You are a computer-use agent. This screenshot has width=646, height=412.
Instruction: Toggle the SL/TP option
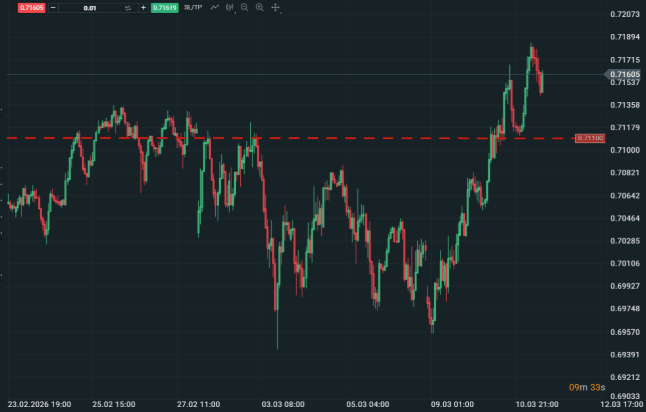coord(193,7)
